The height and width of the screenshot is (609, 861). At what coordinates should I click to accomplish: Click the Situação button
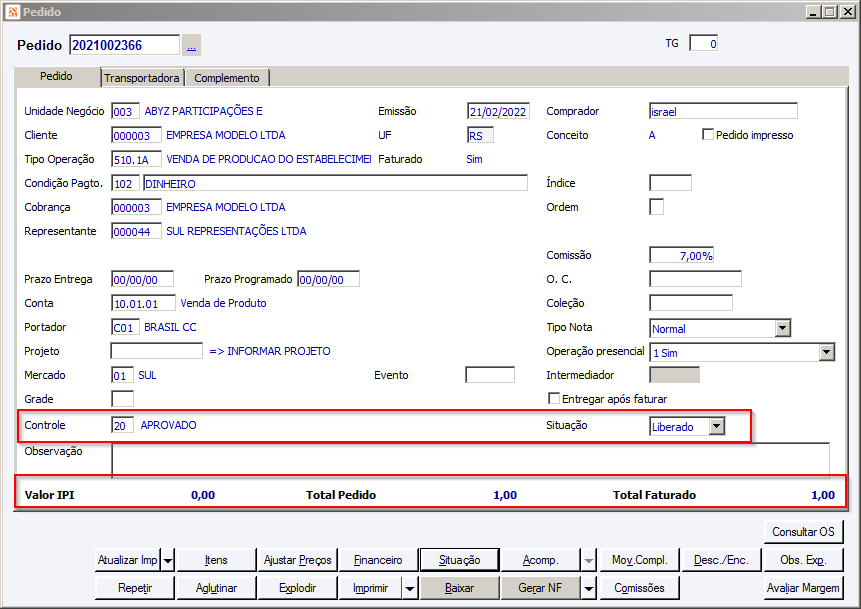coord(460,560)
